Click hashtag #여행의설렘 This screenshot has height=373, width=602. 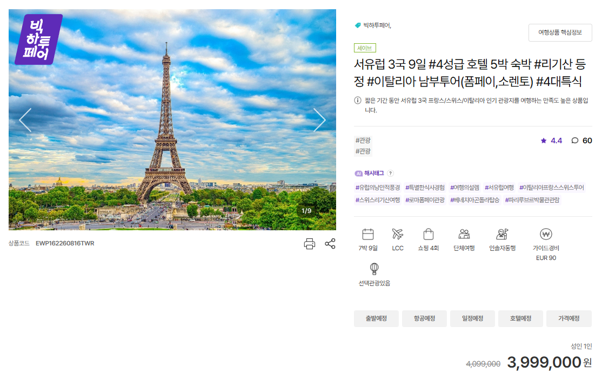pyautogui.click(x=465, y=187)
